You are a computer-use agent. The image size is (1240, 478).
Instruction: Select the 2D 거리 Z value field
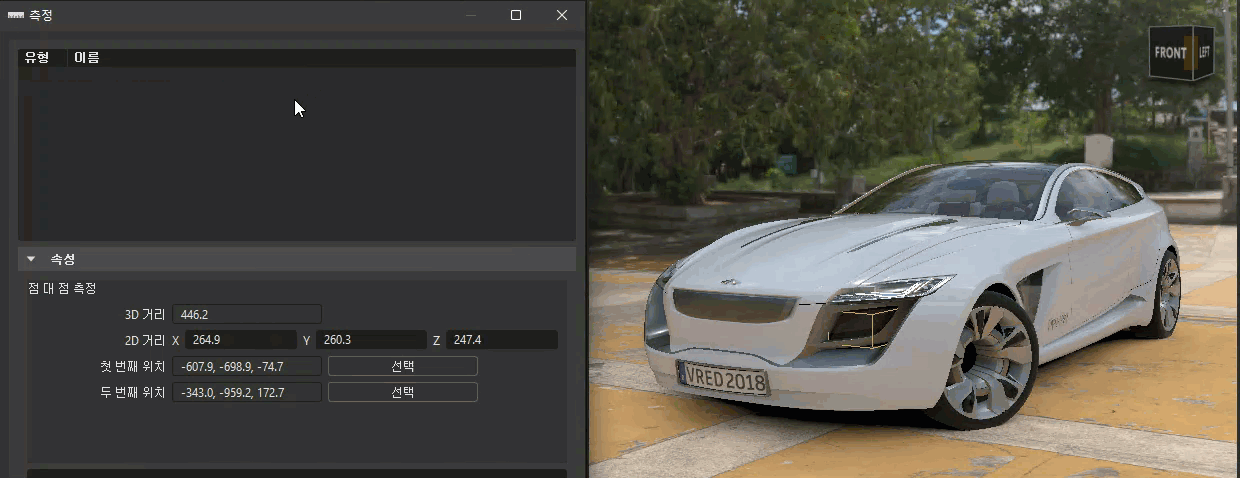click(x=502, y=340)
